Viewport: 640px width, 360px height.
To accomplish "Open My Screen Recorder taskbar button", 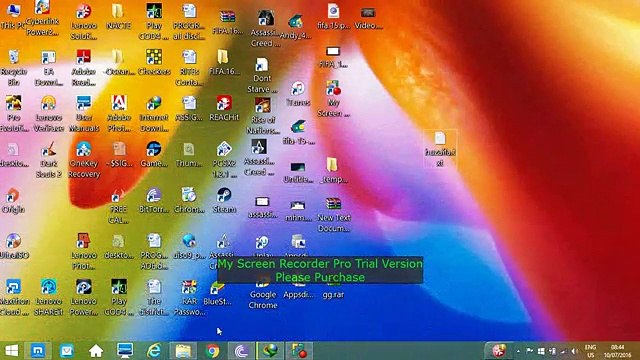I will tap(299, 351).
